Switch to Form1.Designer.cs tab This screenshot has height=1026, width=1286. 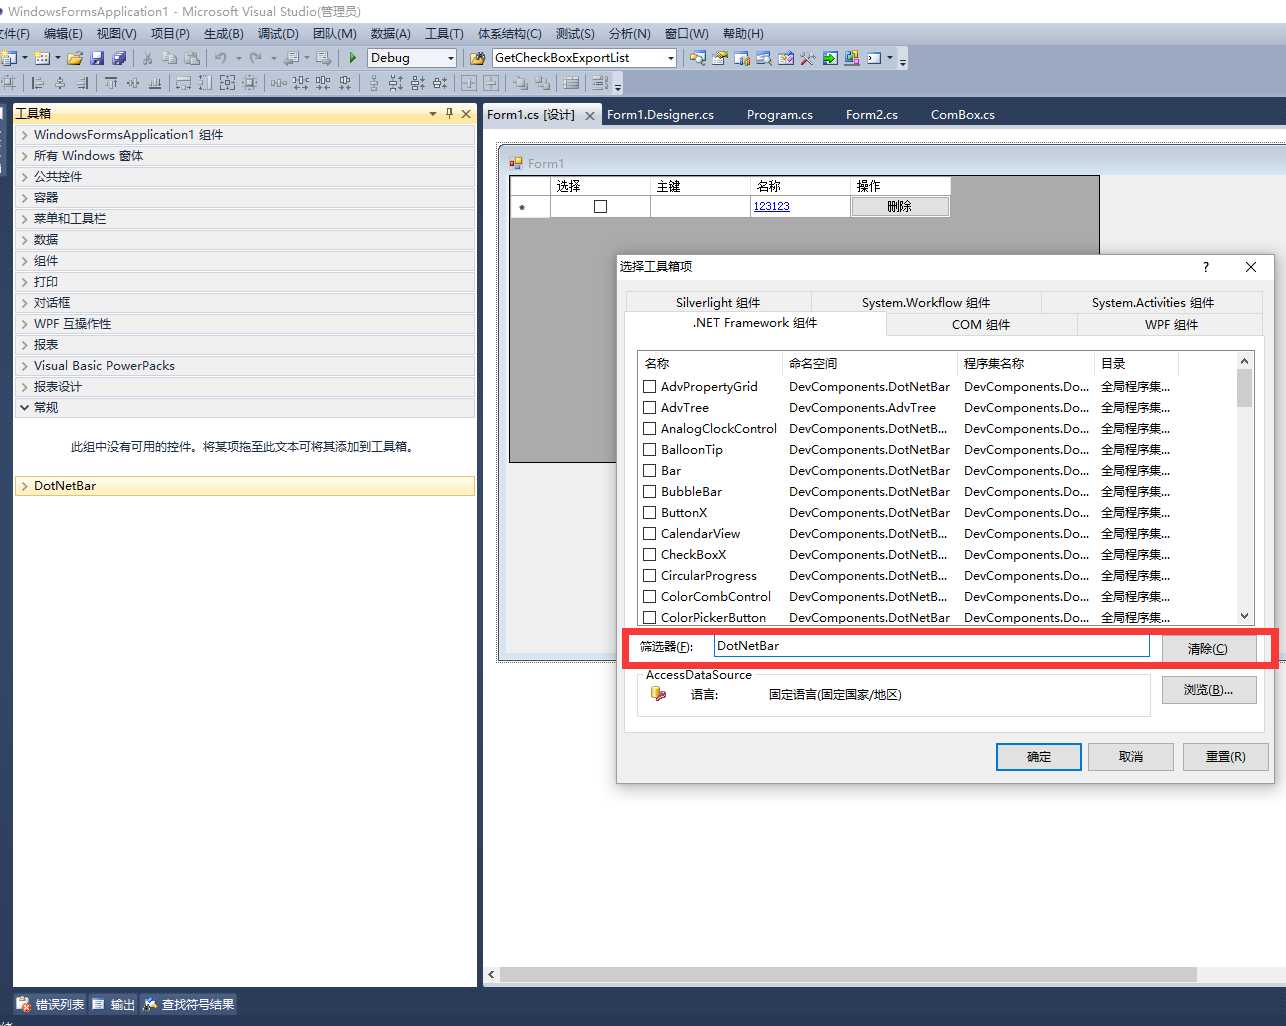tap(660, 115)
